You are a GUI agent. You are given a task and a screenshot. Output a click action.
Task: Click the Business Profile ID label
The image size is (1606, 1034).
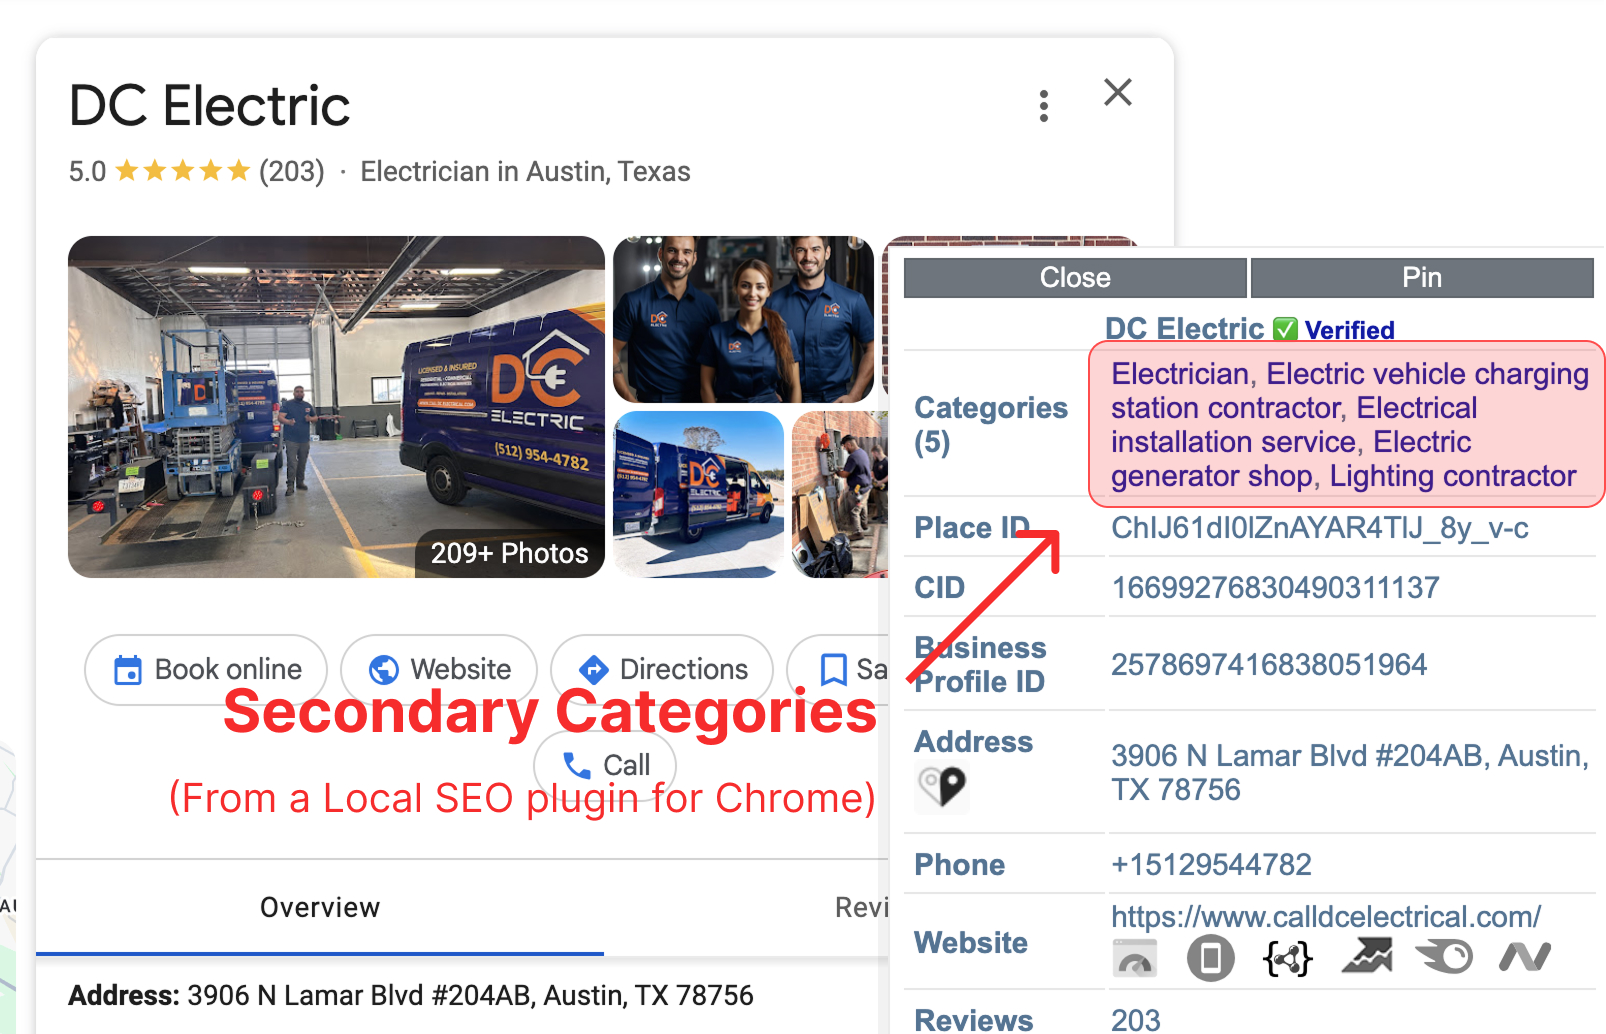(x=980, y=664)
